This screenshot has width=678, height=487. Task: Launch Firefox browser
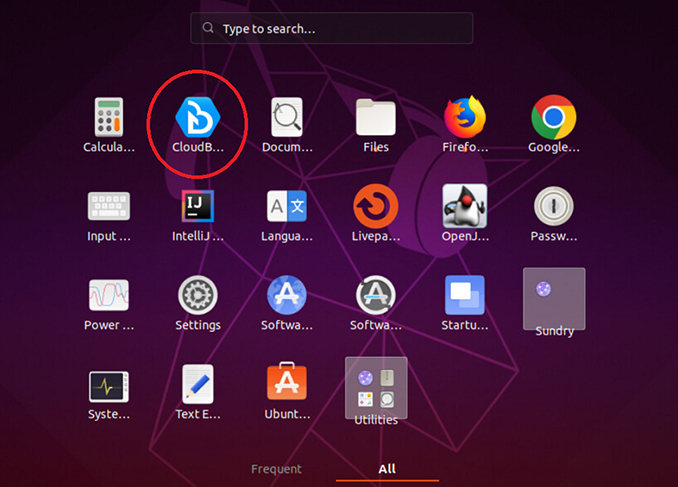(465, 117)
